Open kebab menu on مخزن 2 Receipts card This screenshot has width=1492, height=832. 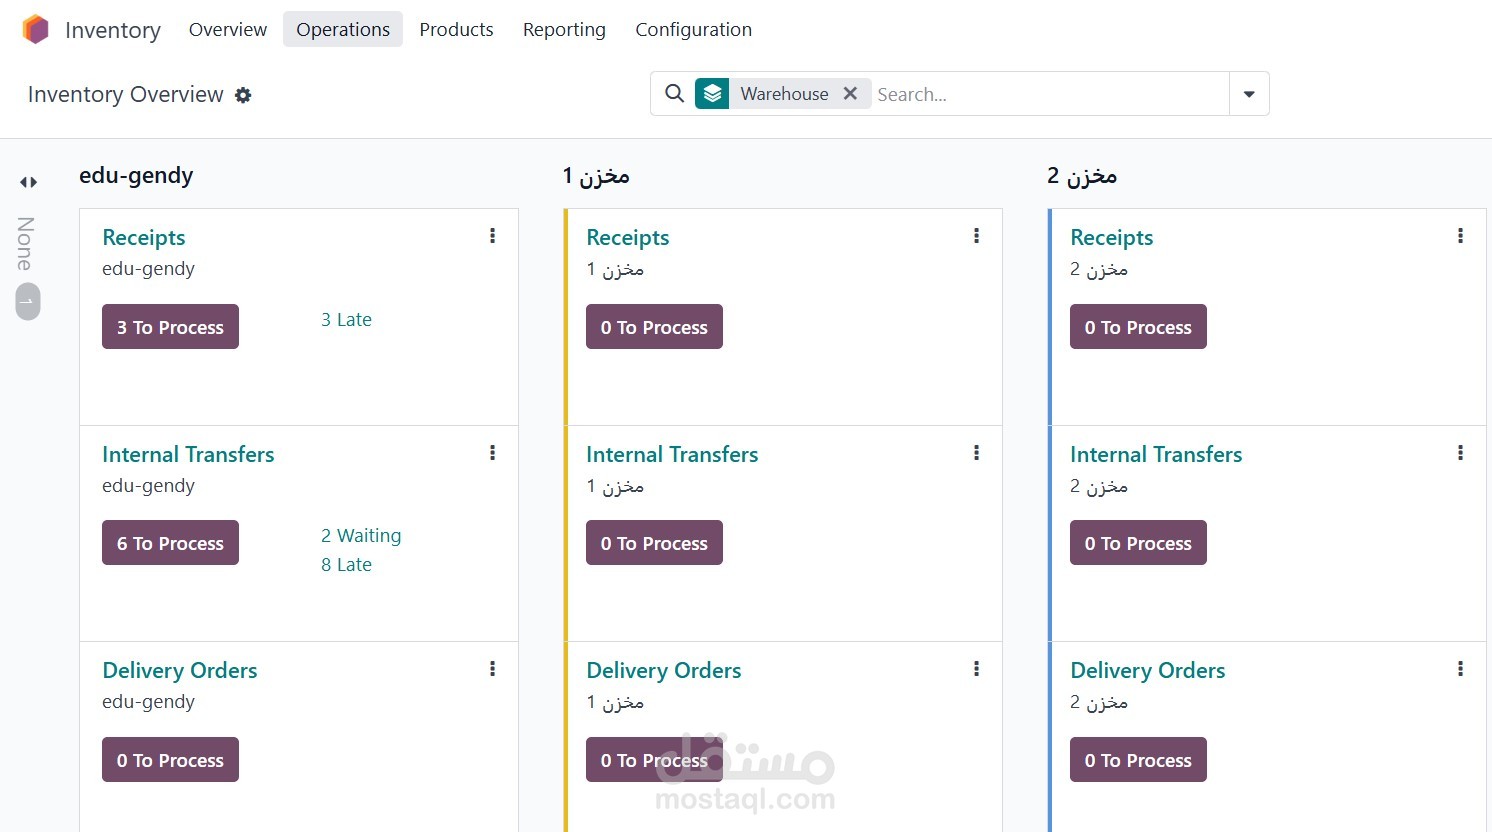[1460, 236]
